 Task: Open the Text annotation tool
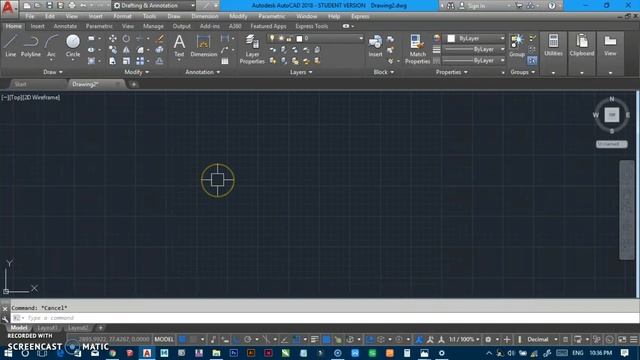179,46
